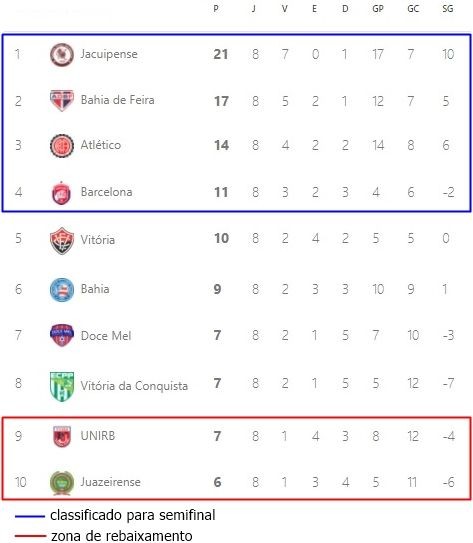Select the Vitória da Conquista name
The image size is (473, 543).
click(x=134, y=385)
